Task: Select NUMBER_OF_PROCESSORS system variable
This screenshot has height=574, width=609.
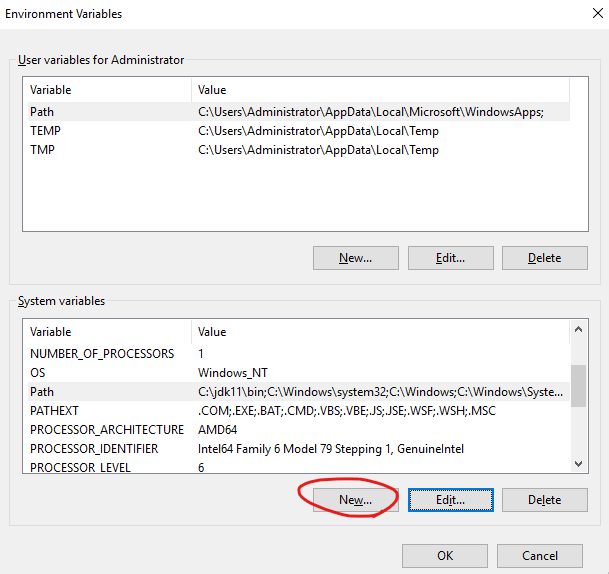Action: tap(299, 354)
